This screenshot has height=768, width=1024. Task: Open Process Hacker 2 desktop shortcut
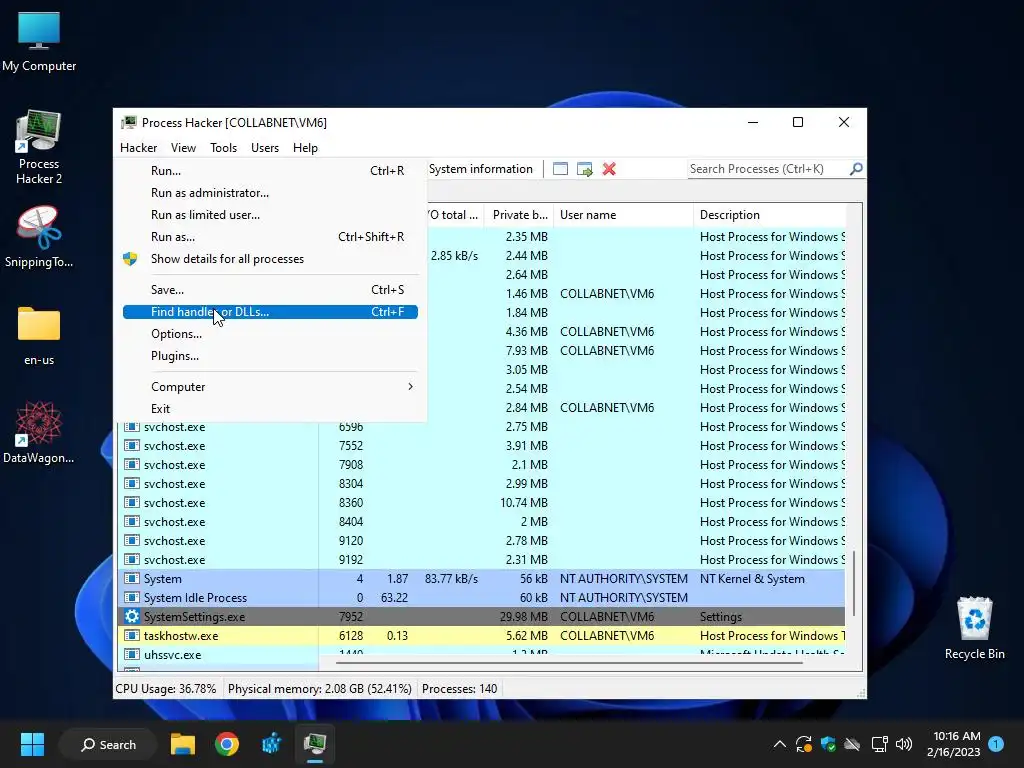pos(39,147)
